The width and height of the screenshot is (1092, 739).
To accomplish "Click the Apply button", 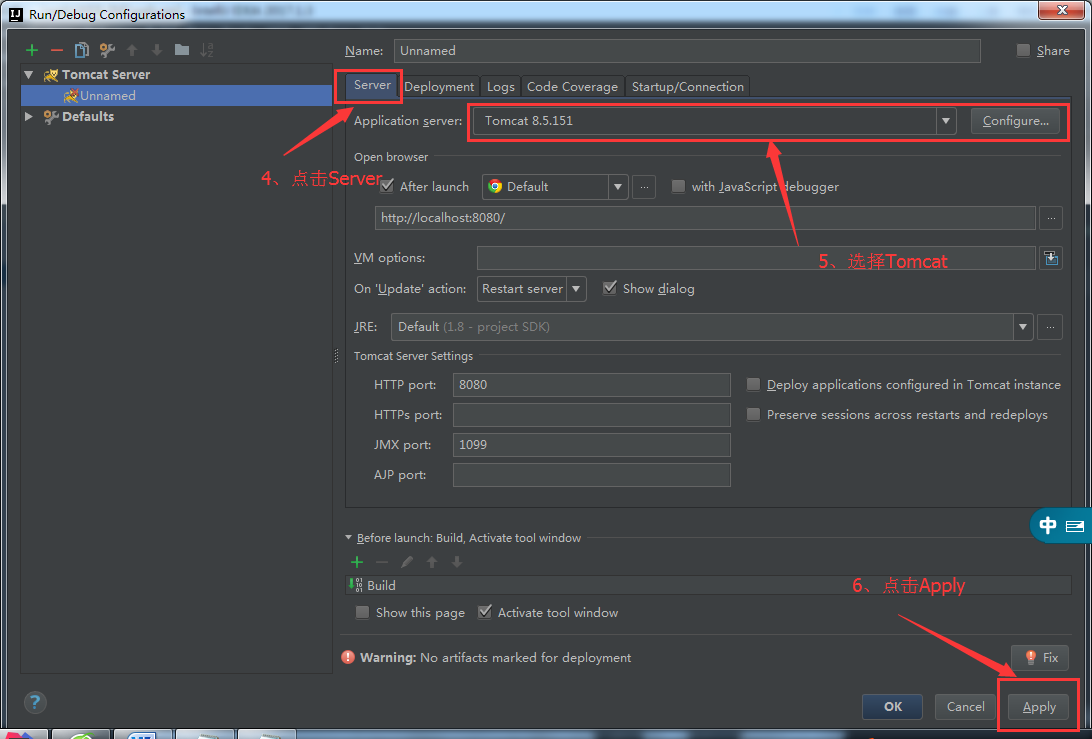I will coord(1039,707).
